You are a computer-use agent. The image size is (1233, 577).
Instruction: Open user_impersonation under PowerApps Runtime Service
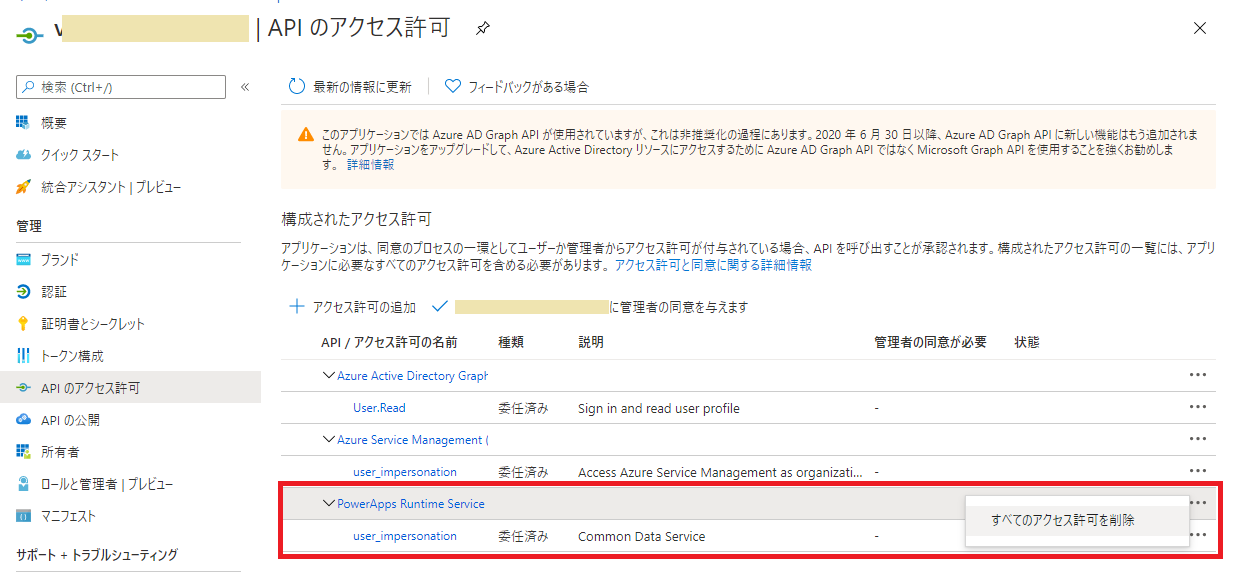point(405,536)
